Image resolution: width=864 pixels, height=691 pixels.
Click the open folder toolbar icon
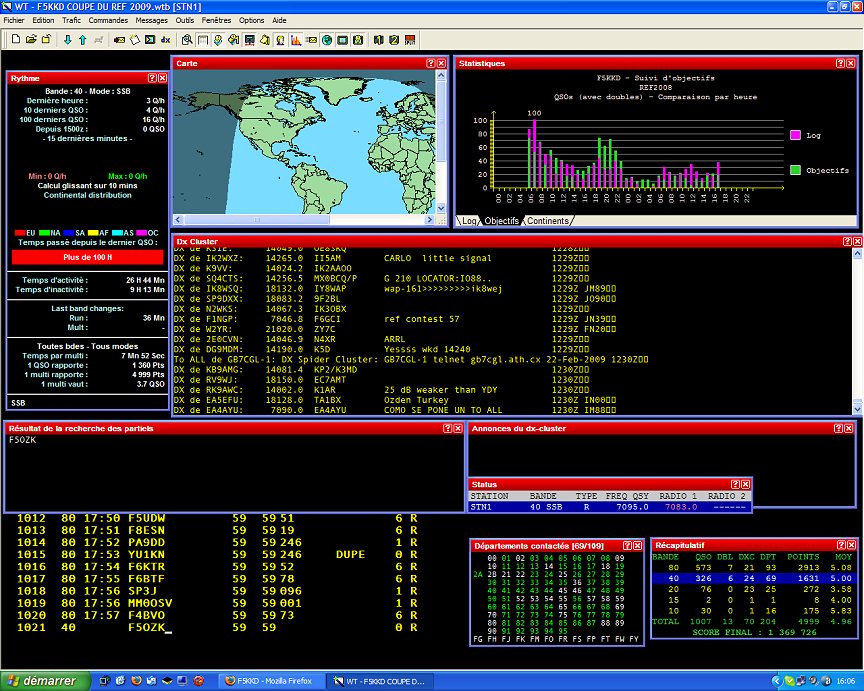point(31,40)
